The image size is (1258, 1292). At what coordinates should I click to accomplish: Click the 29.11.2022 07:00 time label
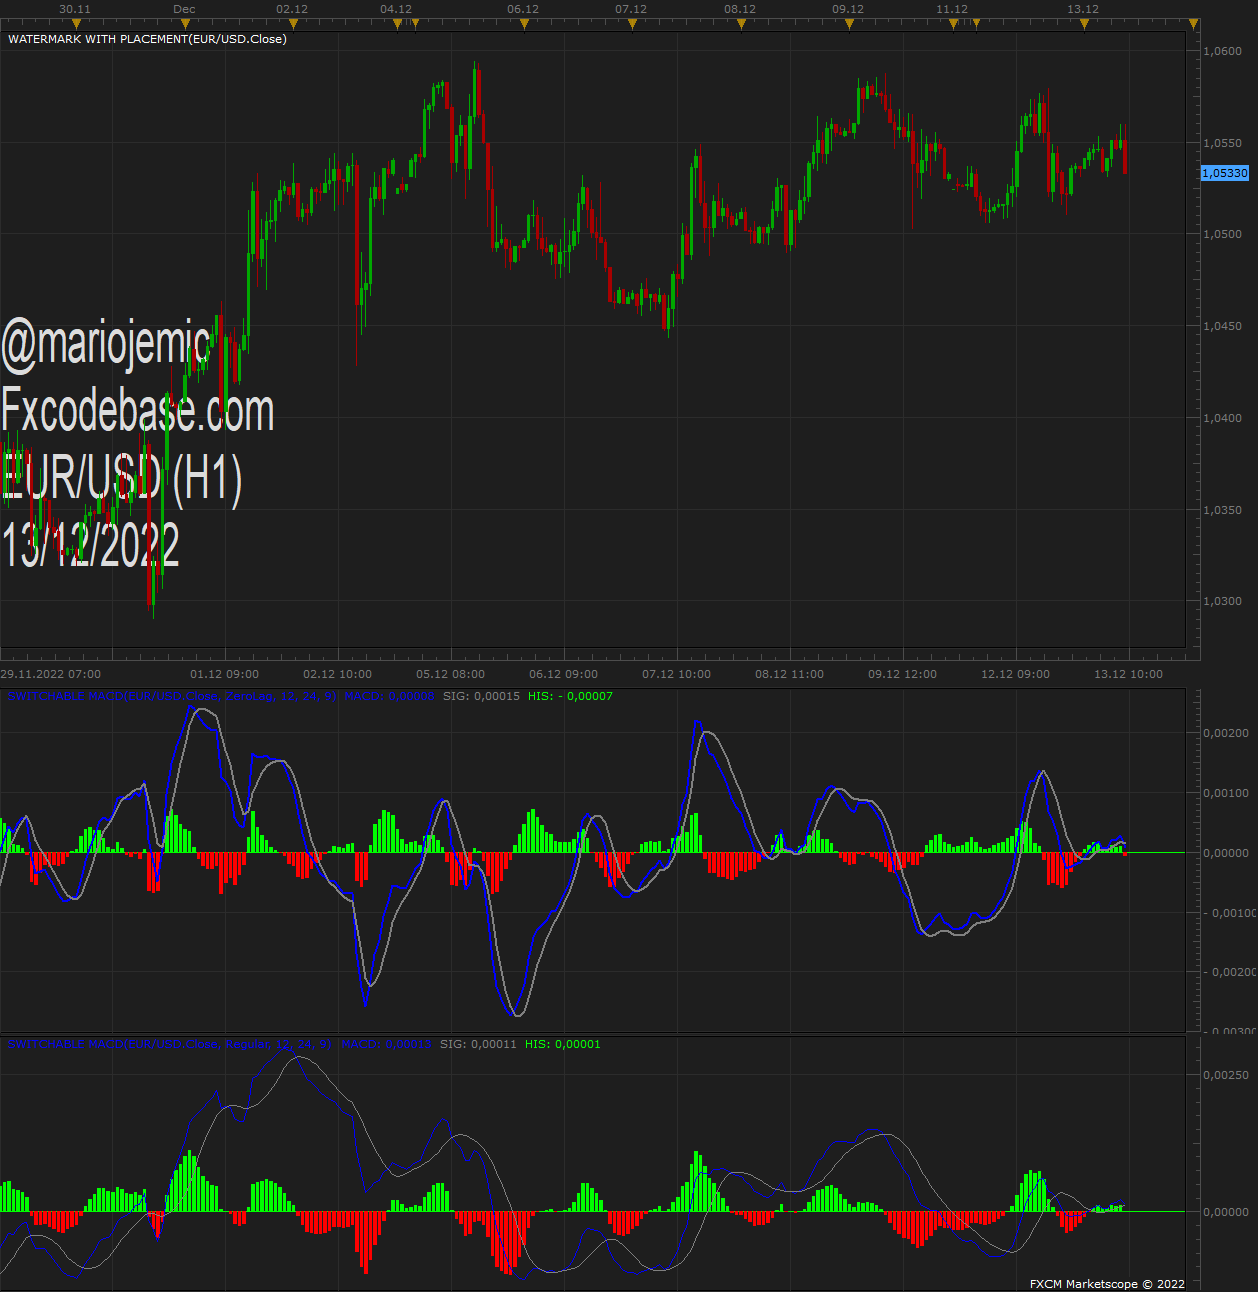pyautogui.click(x=51, y=674)
